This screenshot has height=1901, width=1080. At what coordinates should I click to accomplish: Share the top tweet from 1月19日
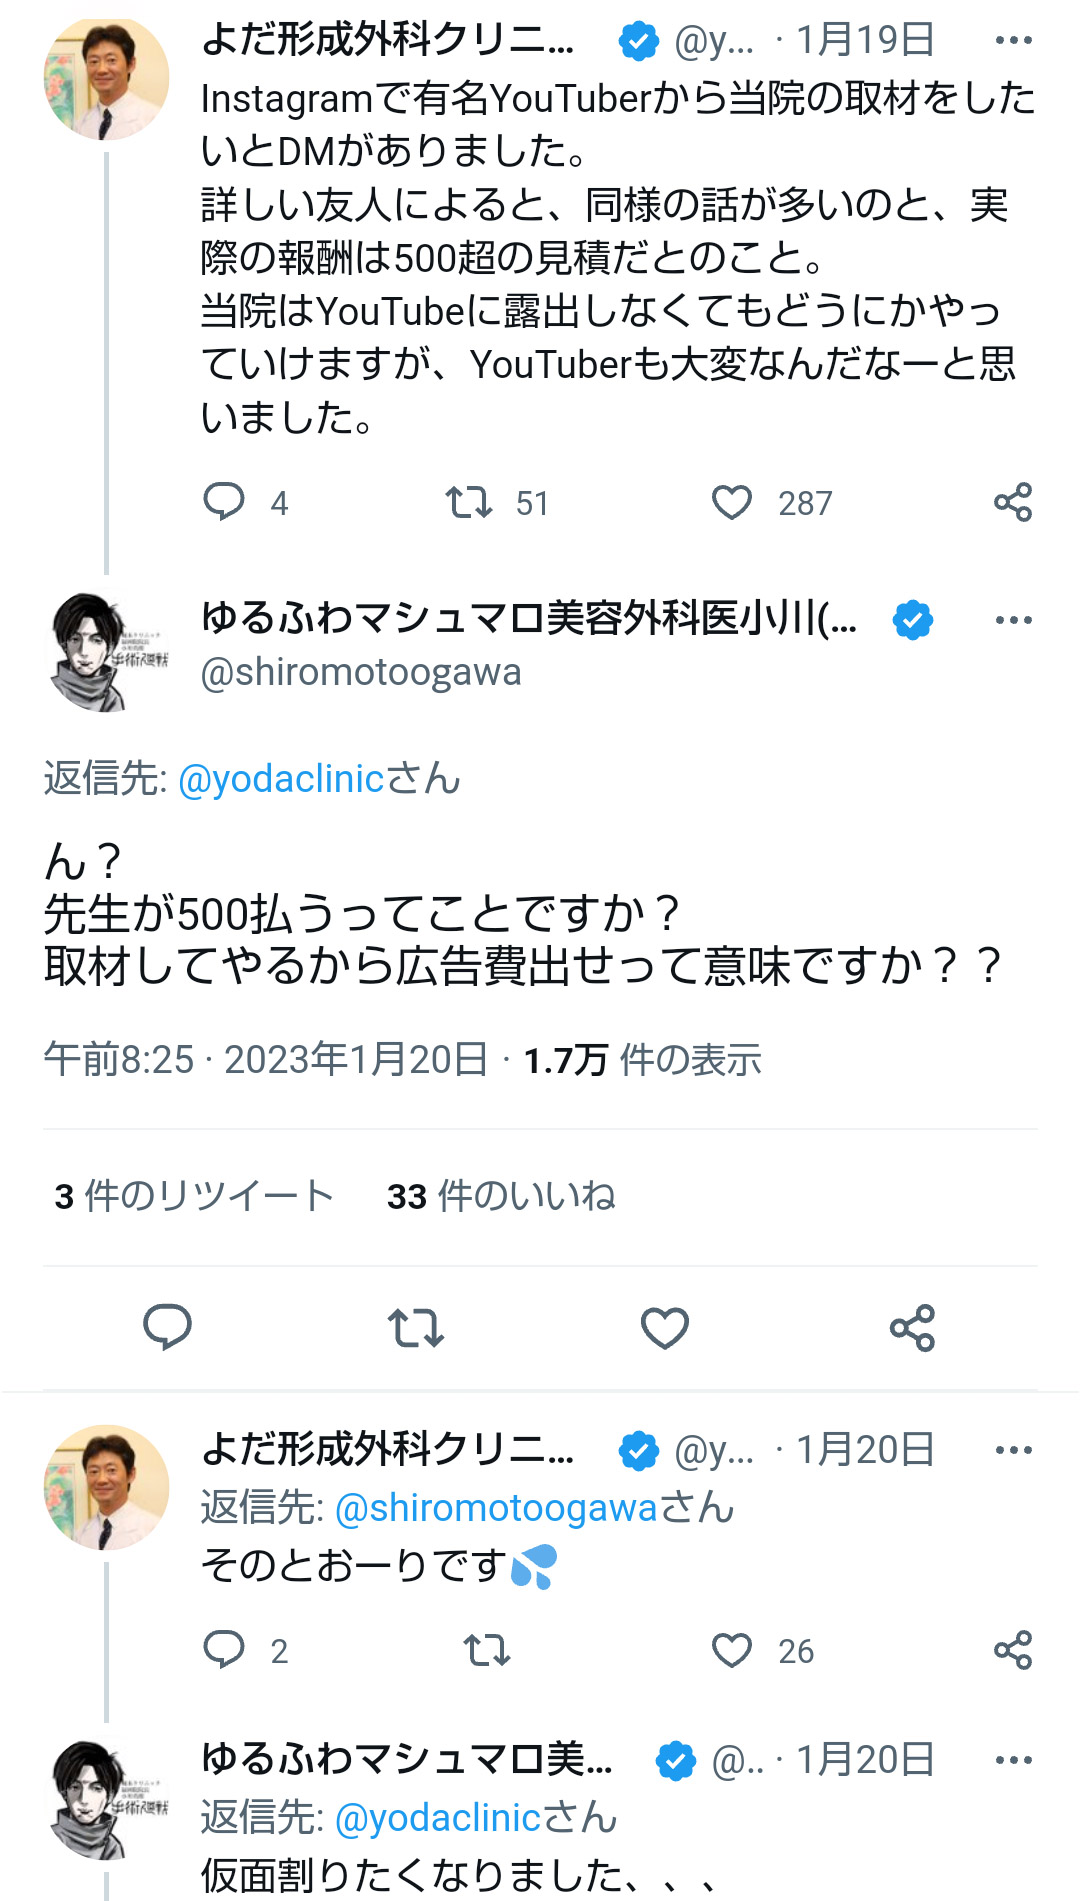click(x=1012, y=502)
